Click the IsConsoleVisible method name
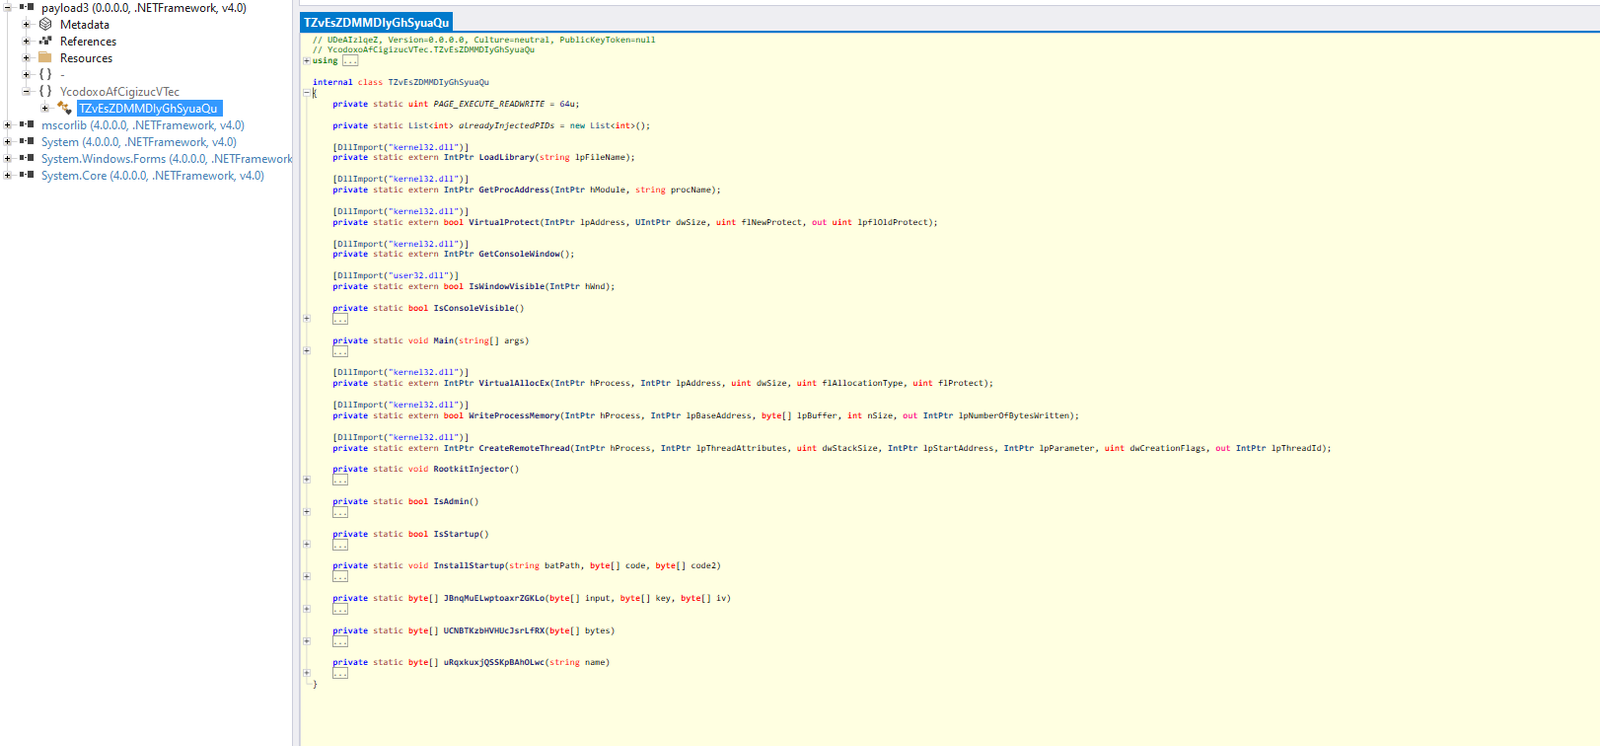This screenshot has width=1600, height=746. point(473,308)
